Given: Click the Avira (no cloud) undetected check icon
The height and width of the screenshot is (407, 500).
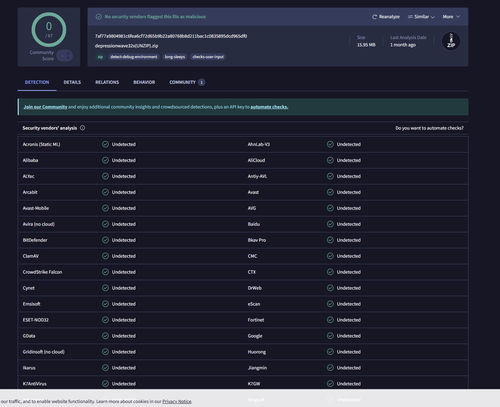Looking at the screenshot, I should 105,224.
